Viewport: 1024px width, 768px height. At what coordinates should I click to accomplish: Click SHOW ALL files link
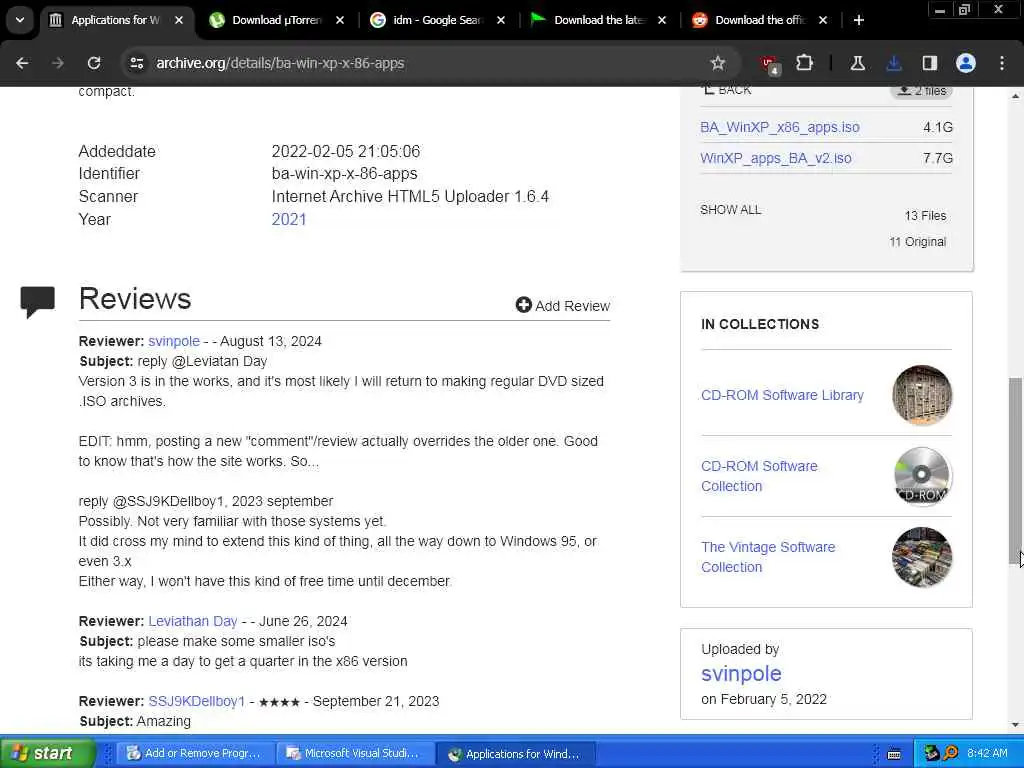coord(731,210)
